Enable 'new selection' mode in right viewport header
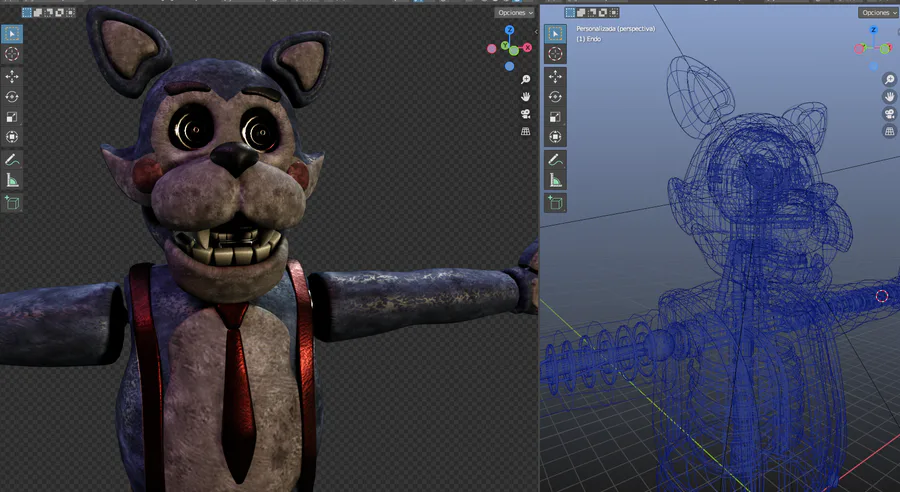 click(570, 12)
